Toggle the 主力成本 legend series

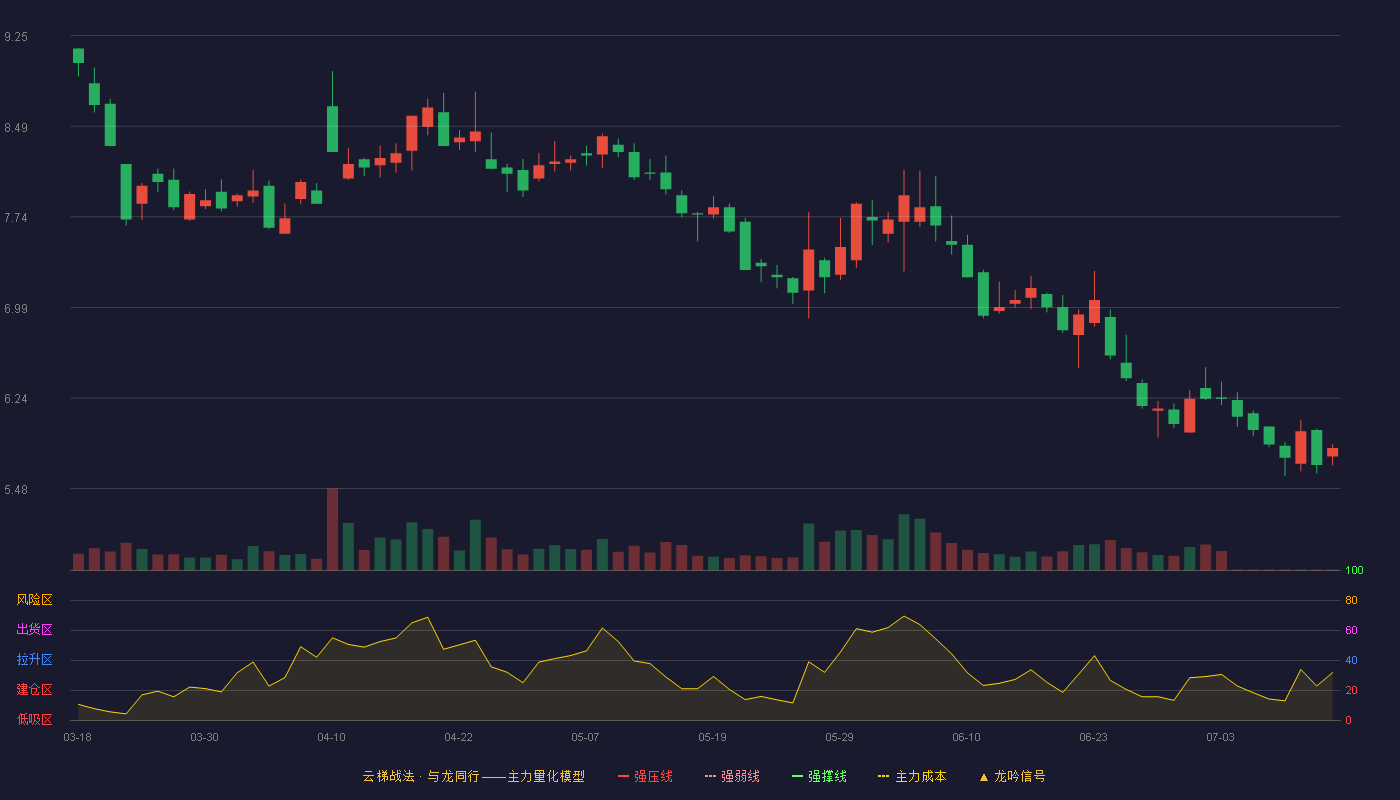[912, 776]
